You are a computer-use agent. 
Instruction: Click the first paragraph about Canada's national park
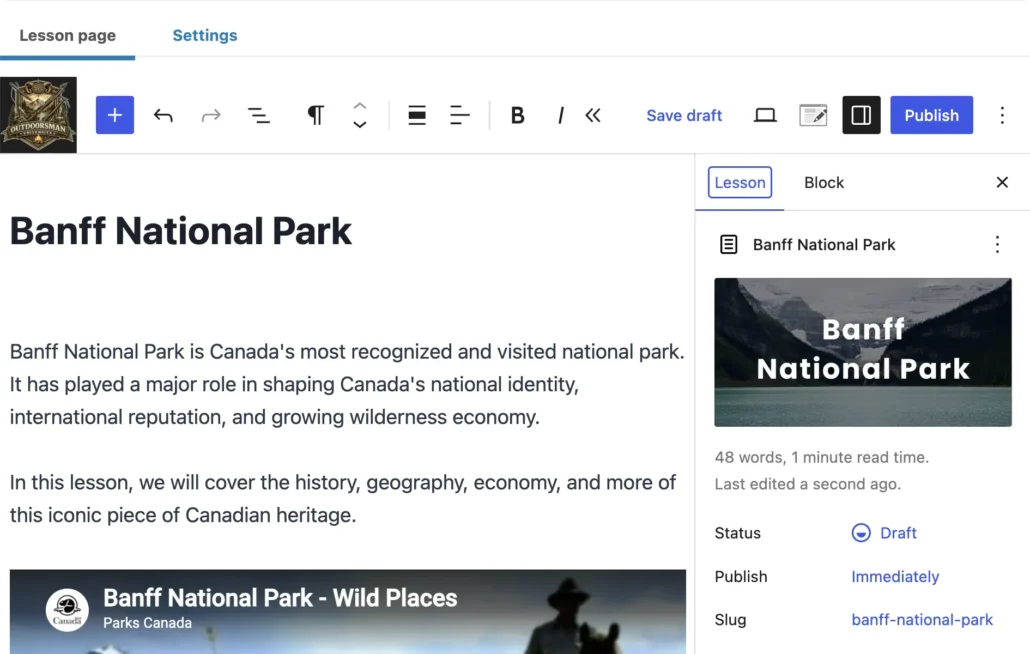coord(347,384)
